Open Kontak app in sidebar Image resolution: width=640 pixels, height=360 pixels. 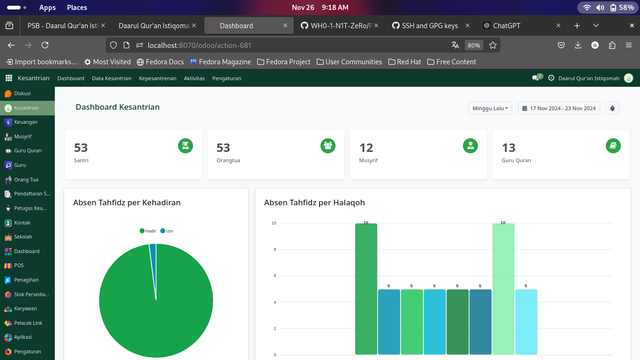click(27, 222)
